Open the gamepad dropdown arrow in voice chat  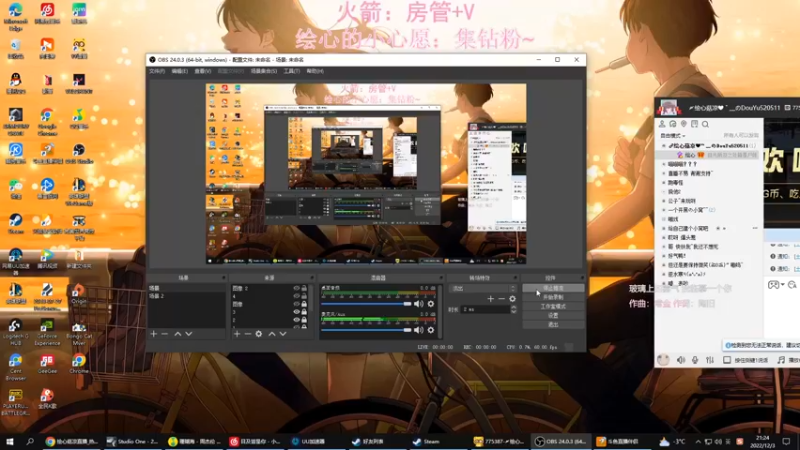(783, 285)
